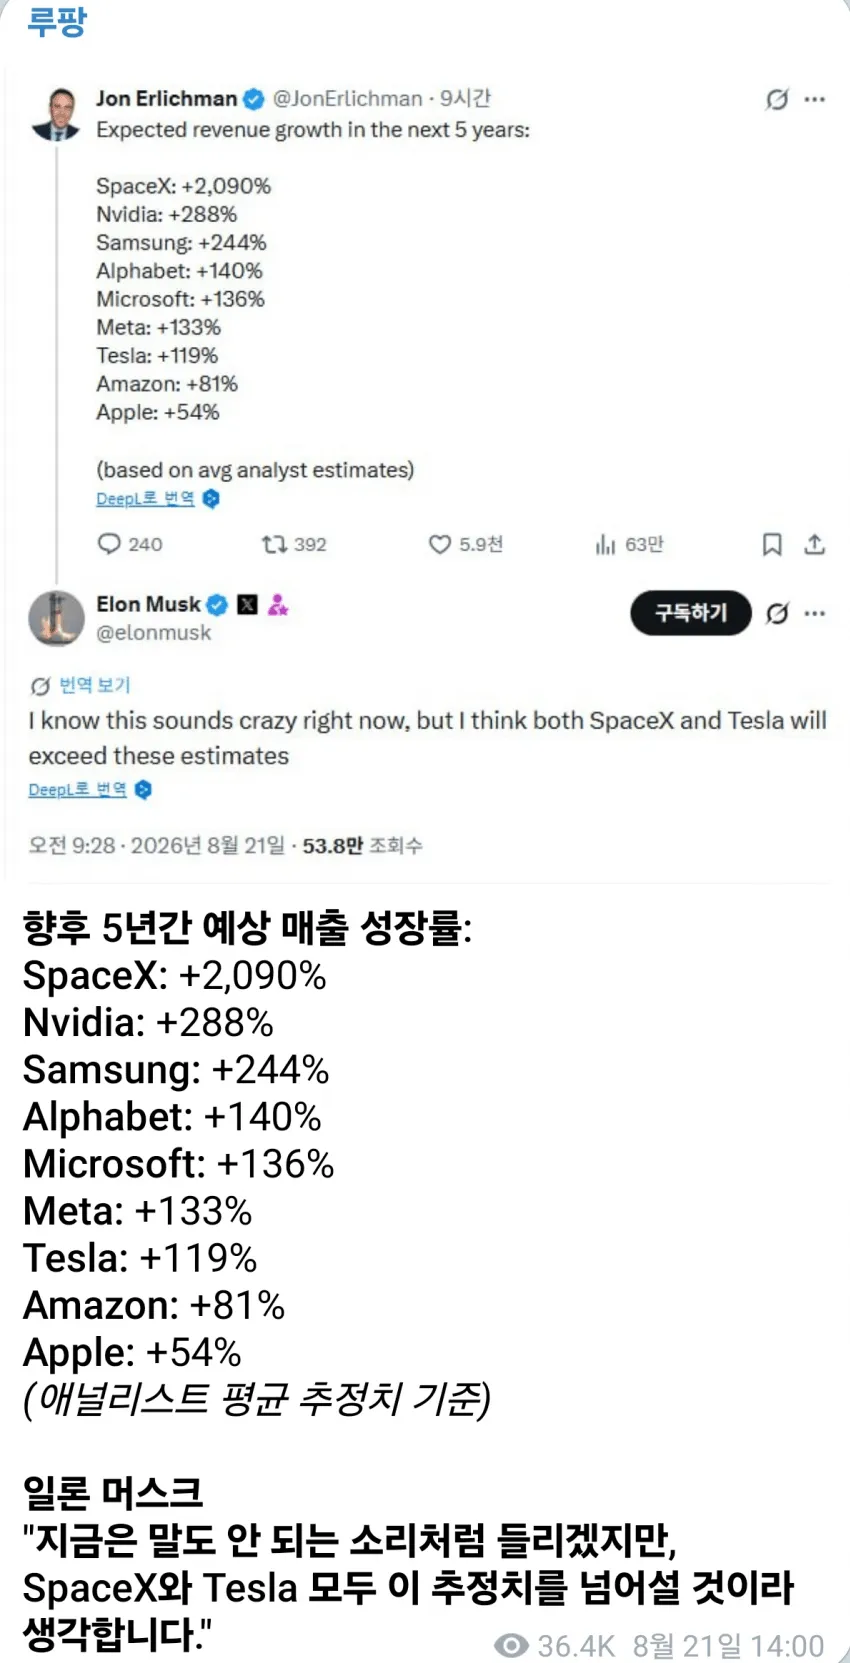Screen dimensions: 850x1663
Task: Open more options on Elon Musk's tweet
Action: (x=815, y=613)
